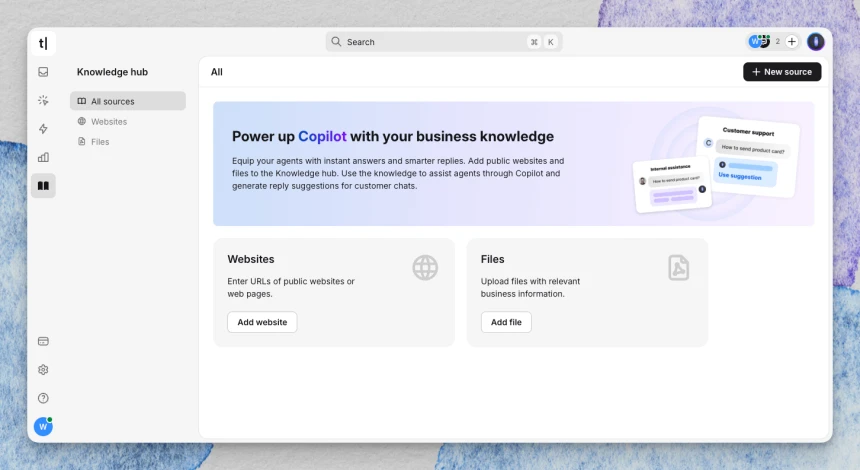Open the Help question mark icon
The width and height of the screenshot is (860, 470).
pyautogui.click(x=43, y=398)
